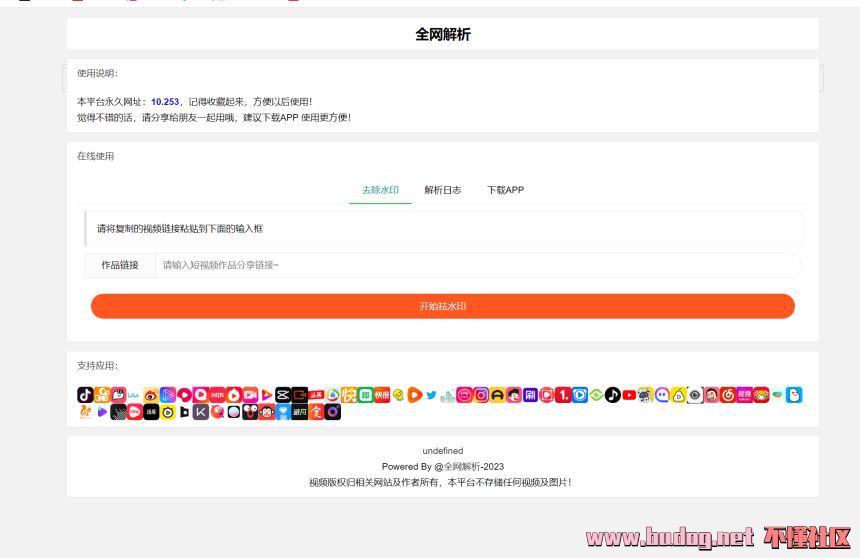This screenshot has height=558, width=860.
Task: Click the TikTok/Douyin app icon
Action: pos(85,395)
